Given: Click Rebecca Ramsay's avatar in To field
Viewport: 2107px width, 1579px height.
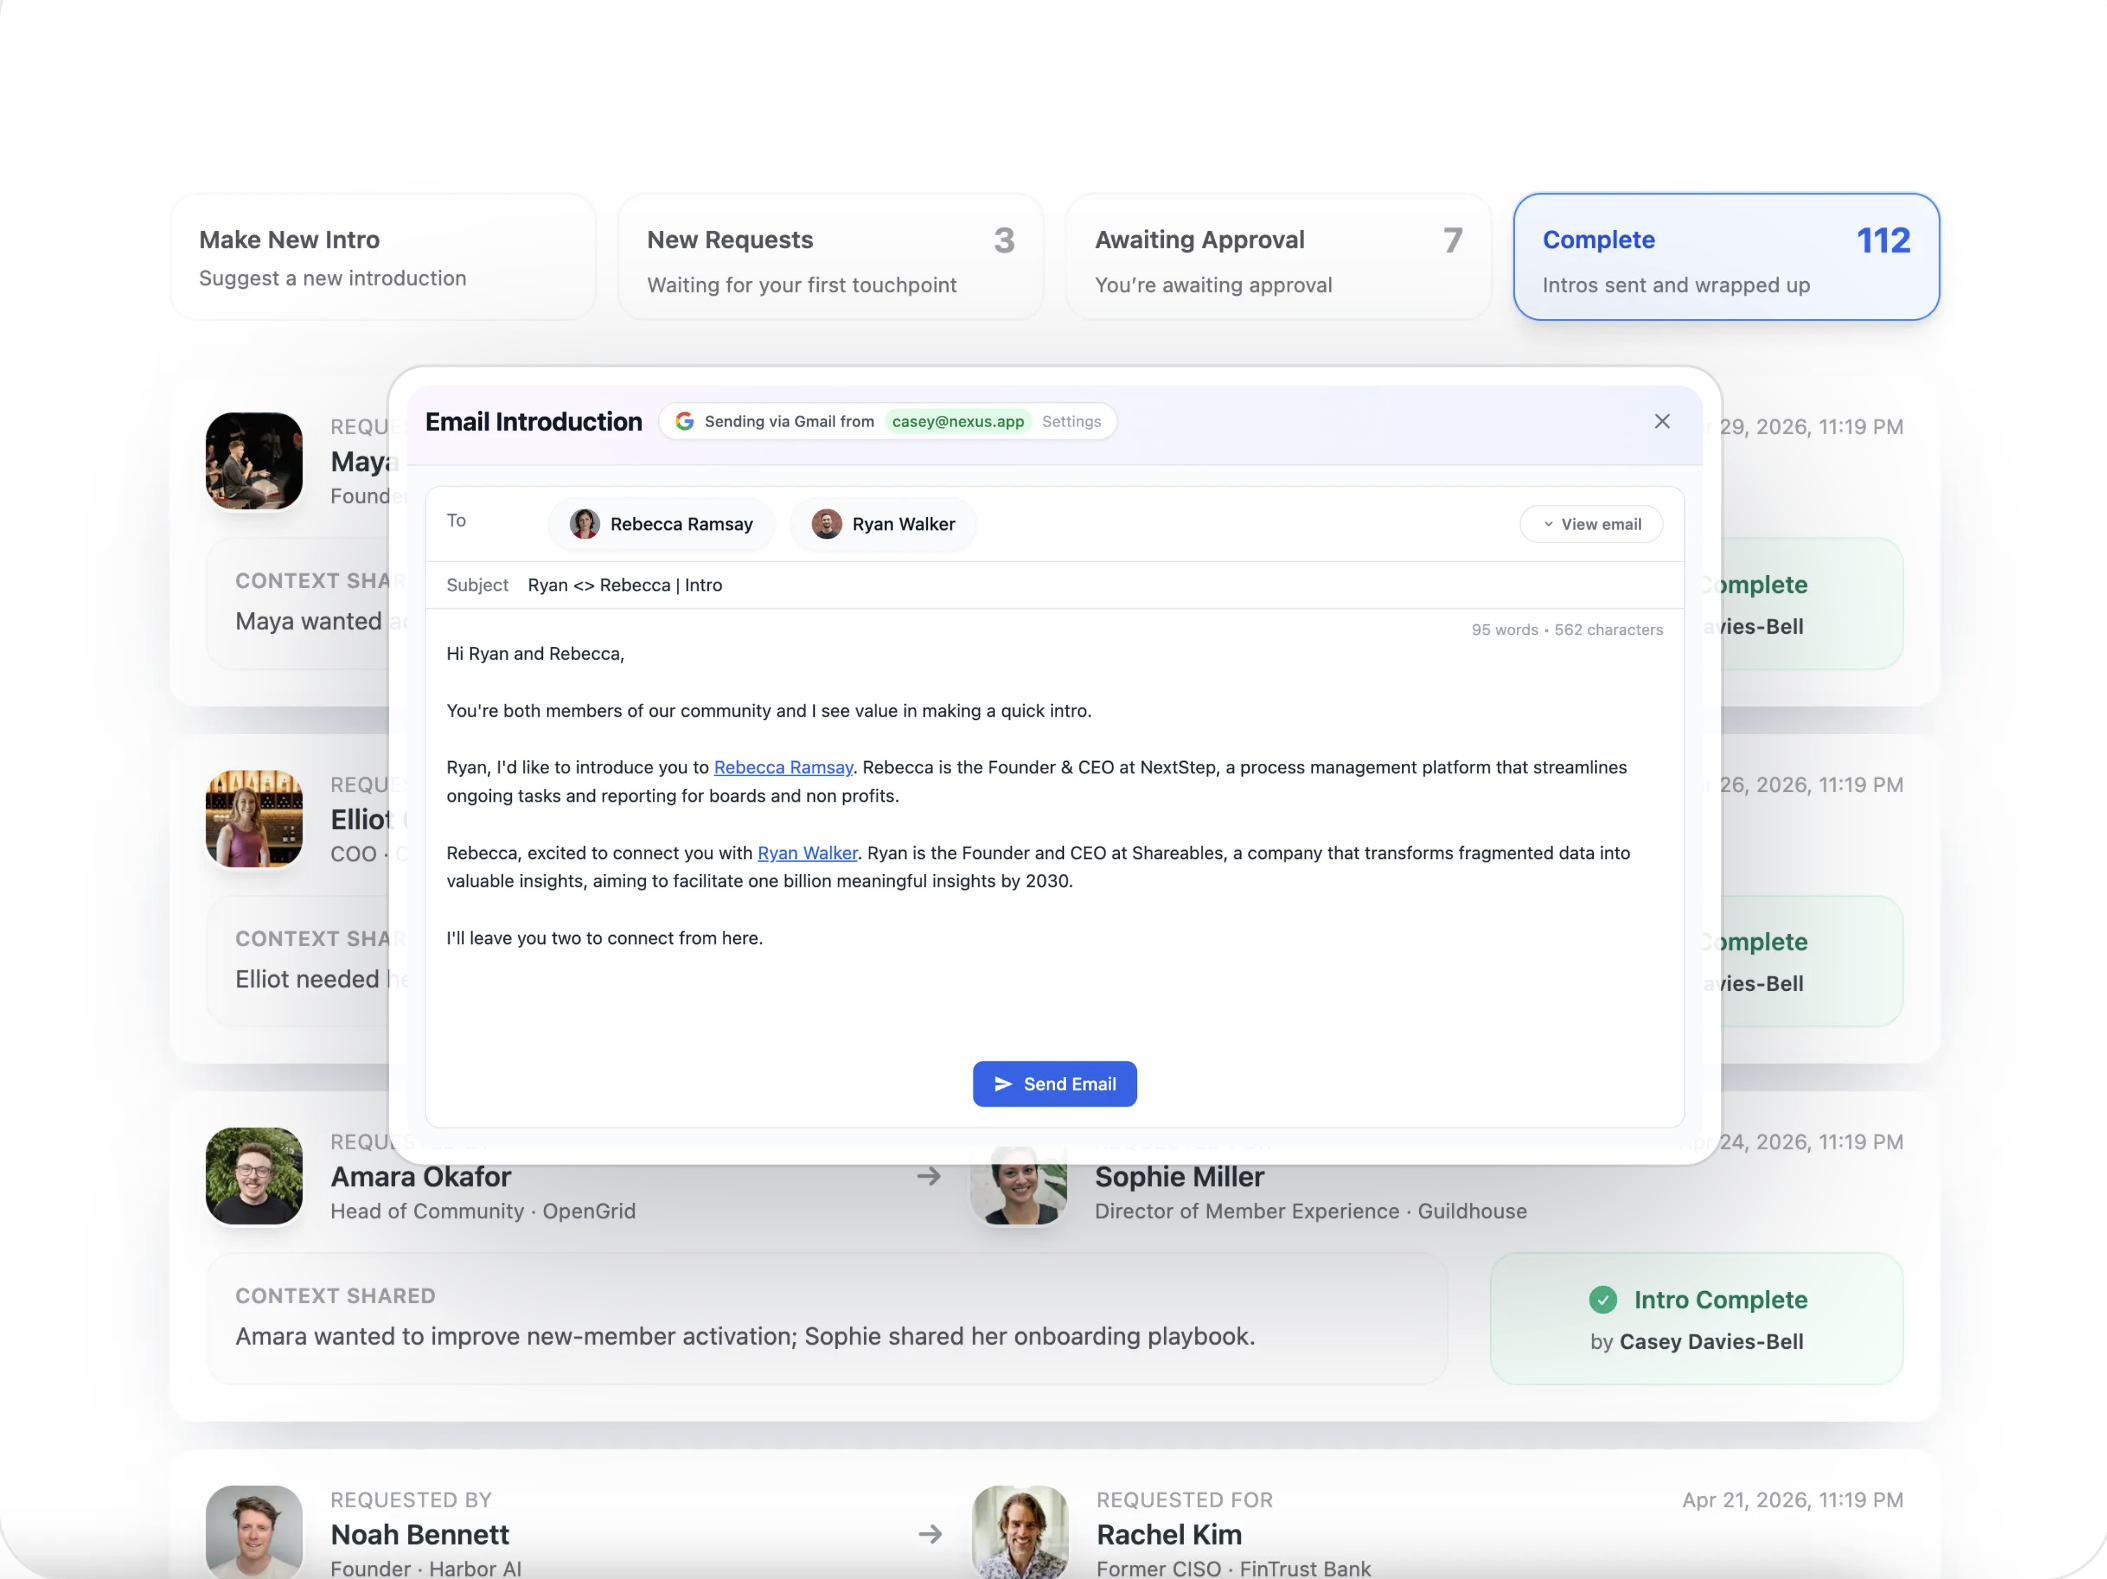Looking at the screenshot, I should click(585, 524).
